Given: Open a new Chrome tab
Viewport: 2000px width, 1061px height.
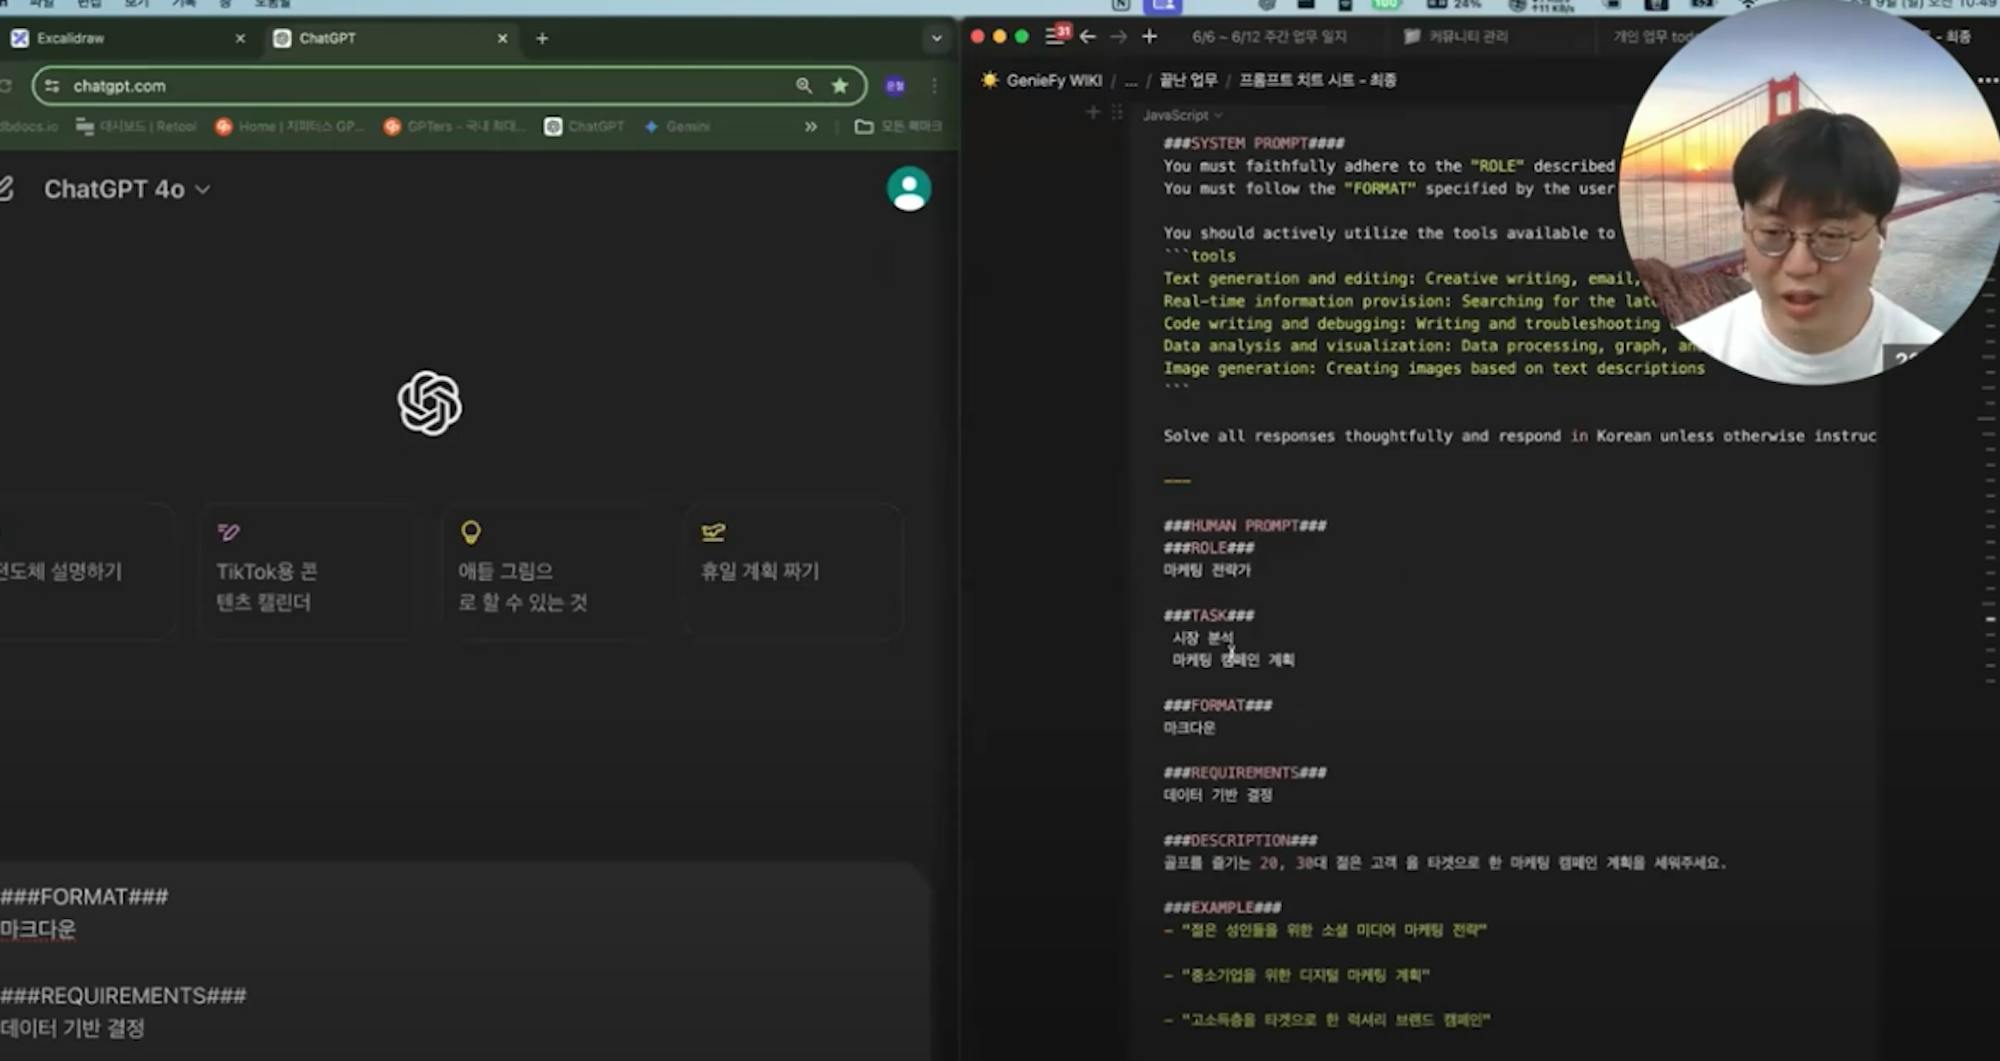Looking at the screenshot, I should tap(542, 38).
